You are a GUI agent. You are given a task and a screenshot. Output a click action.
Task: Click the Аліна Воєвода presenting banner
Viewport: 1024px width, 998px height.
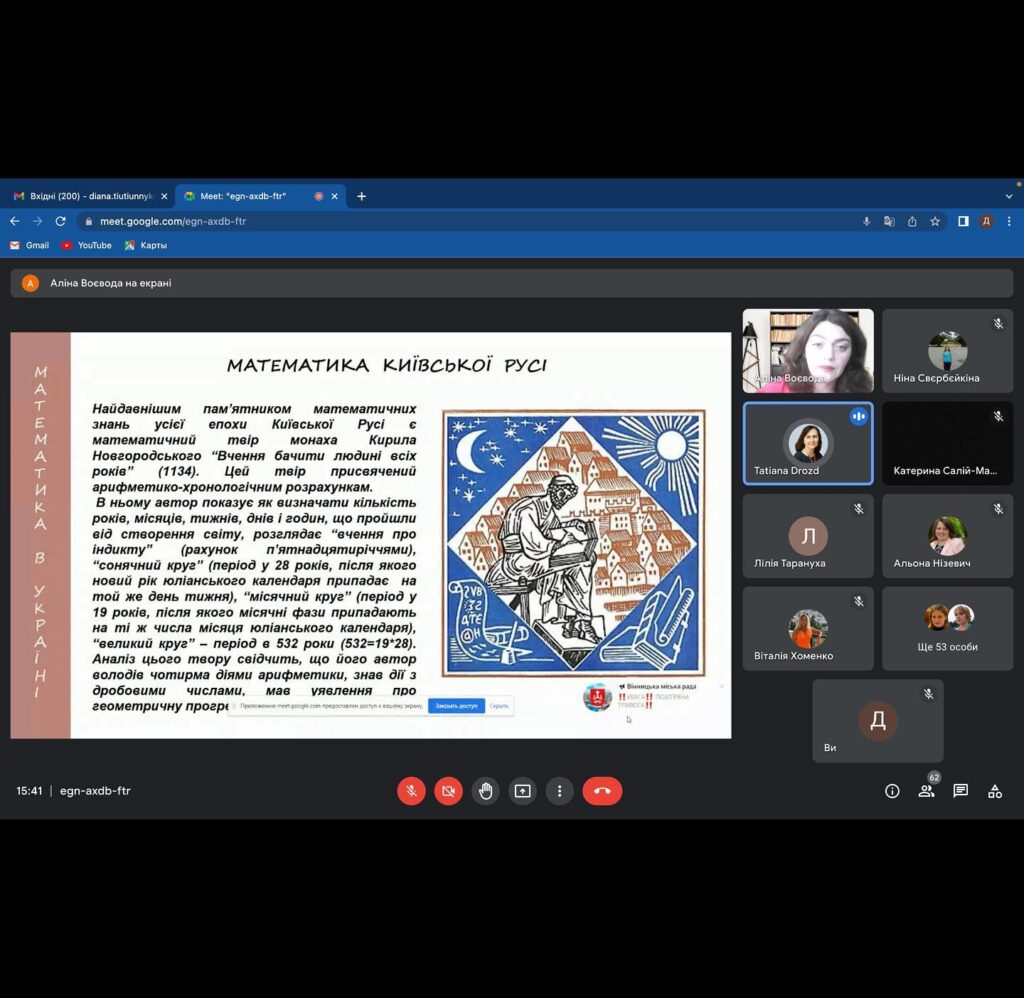coord(512,283)
